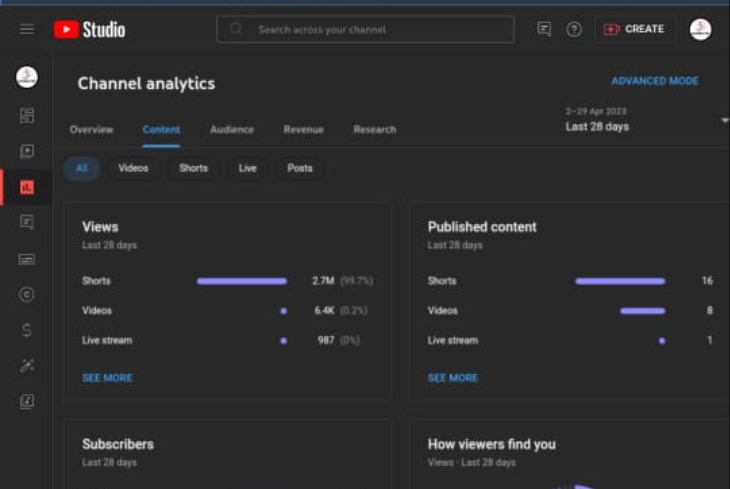Open Audio library sidebar icon
The height and width of the screenshot is (489, 730).
27,401
